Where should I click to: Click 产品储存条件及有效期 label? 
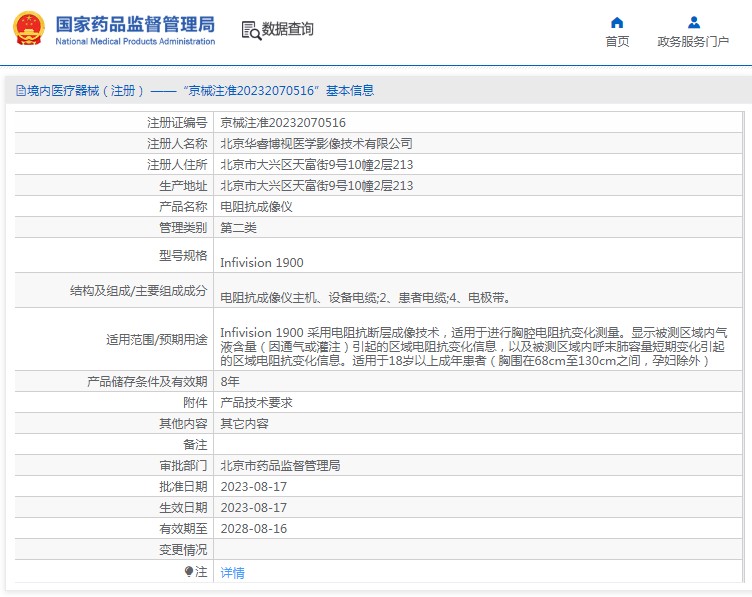[x=147, y=381]
